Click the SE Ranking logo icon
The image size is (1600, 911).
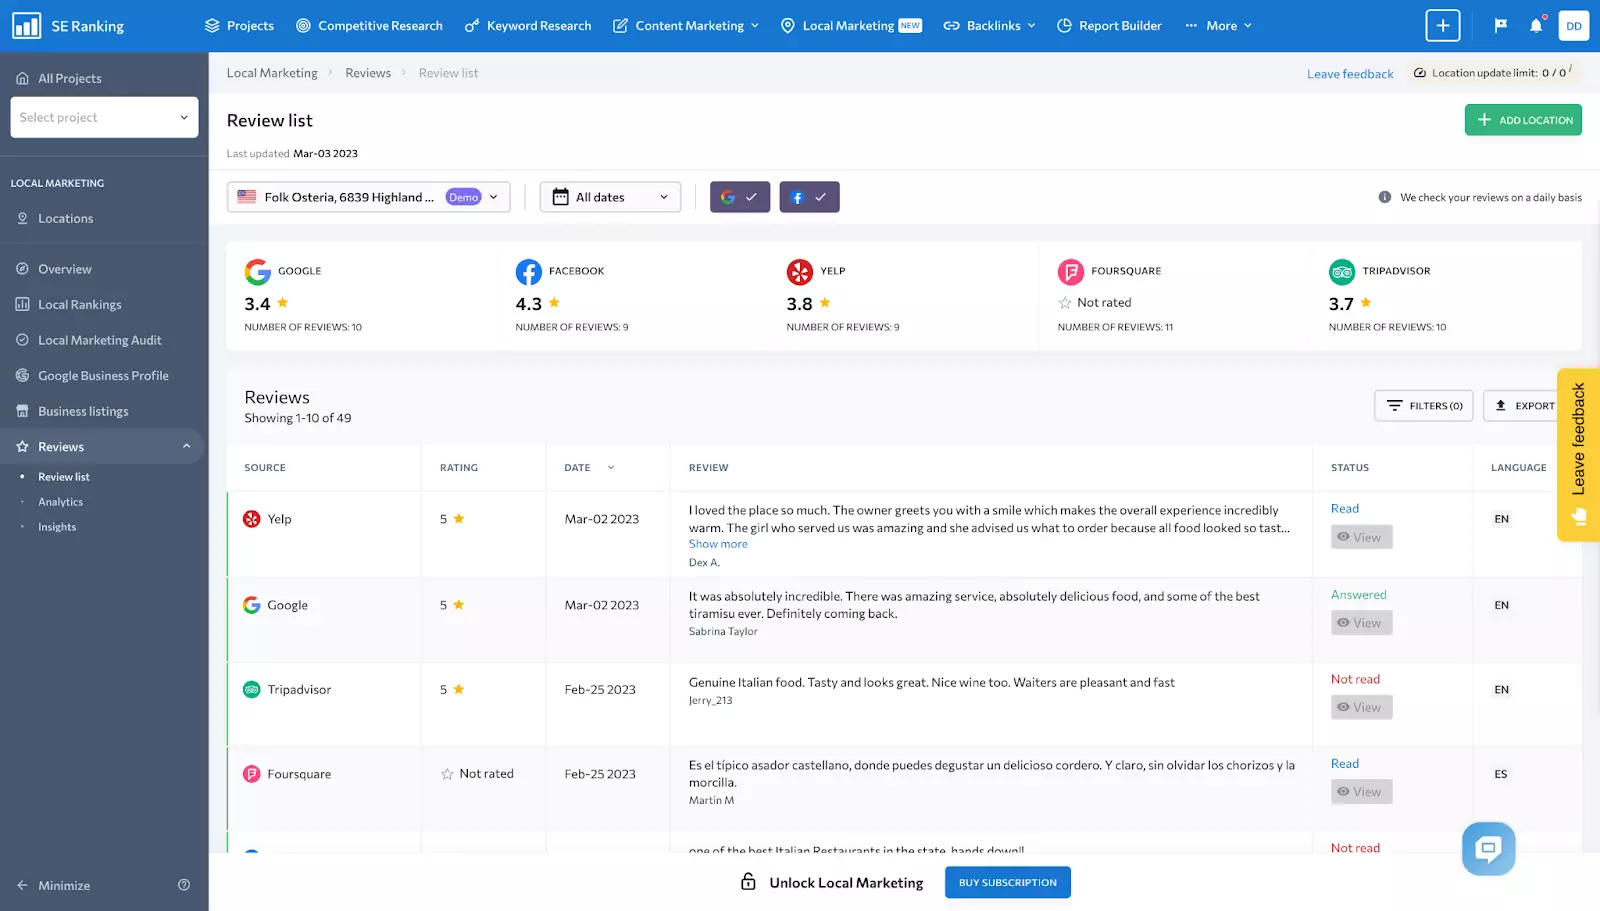(26, 26)
